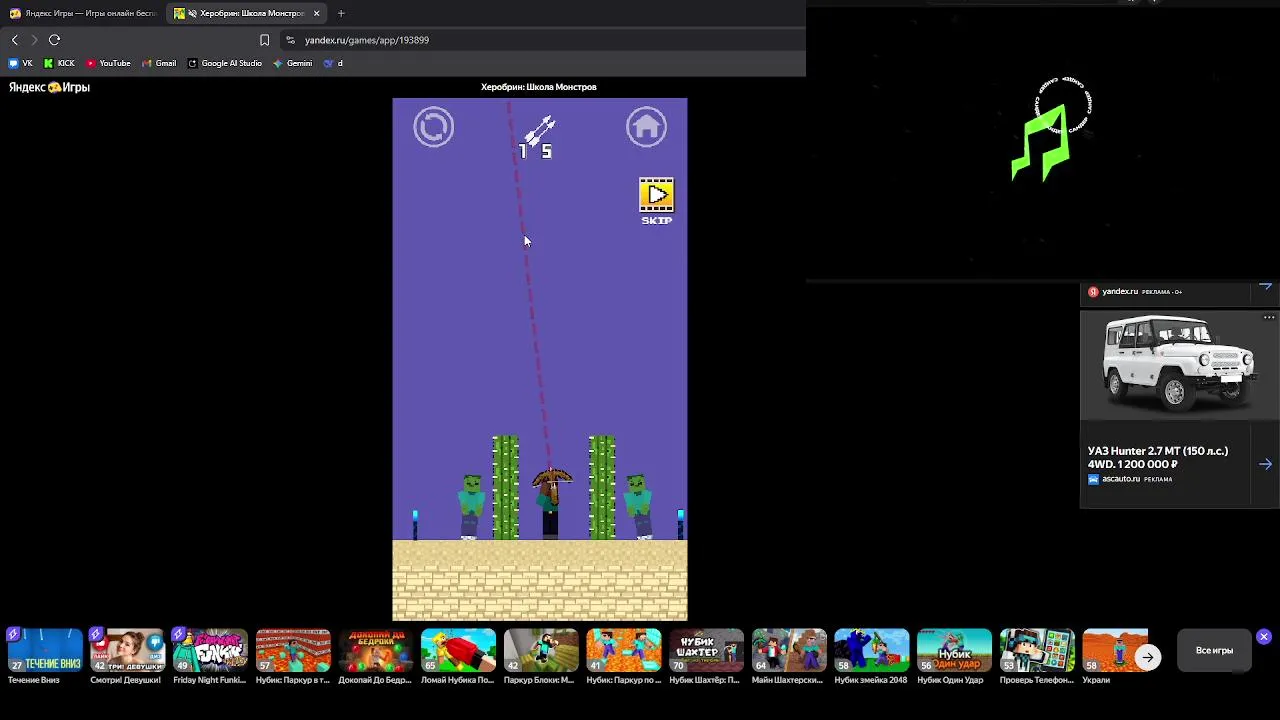
Task: Click the Все игры button
Action: click(x=1214, y=651)
